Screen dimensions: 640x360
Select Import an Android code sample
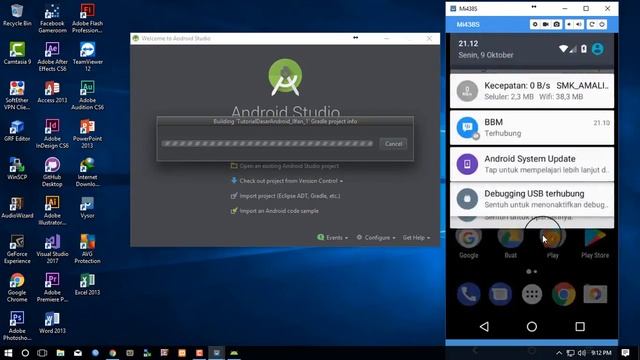tap(275, 211)
